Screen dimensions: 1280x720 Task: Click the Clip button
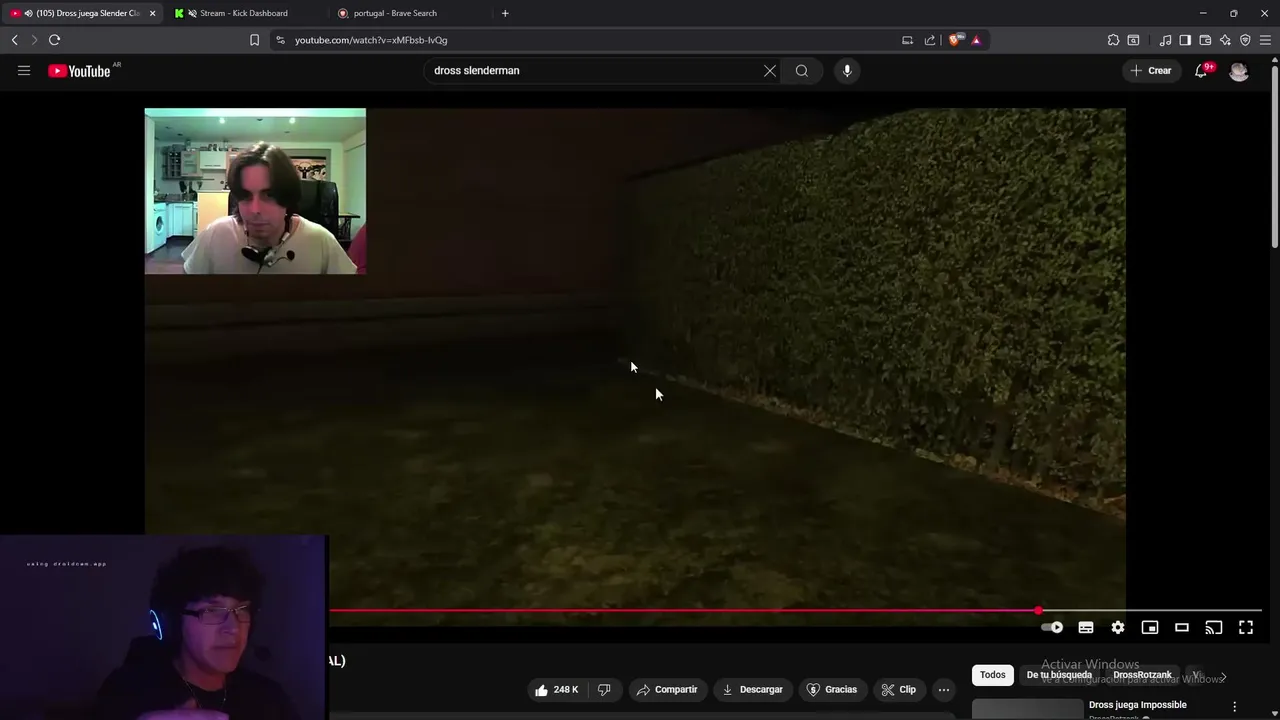898,690
